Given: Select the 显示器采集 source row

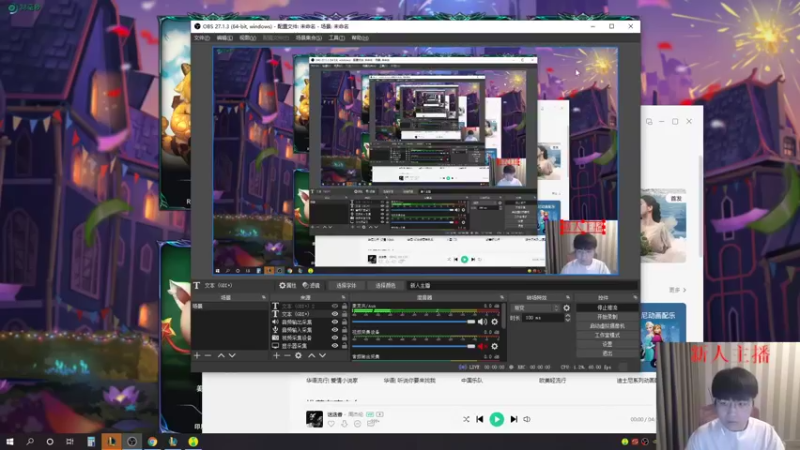Looking at the screenshot, I should tap(309, 346).
